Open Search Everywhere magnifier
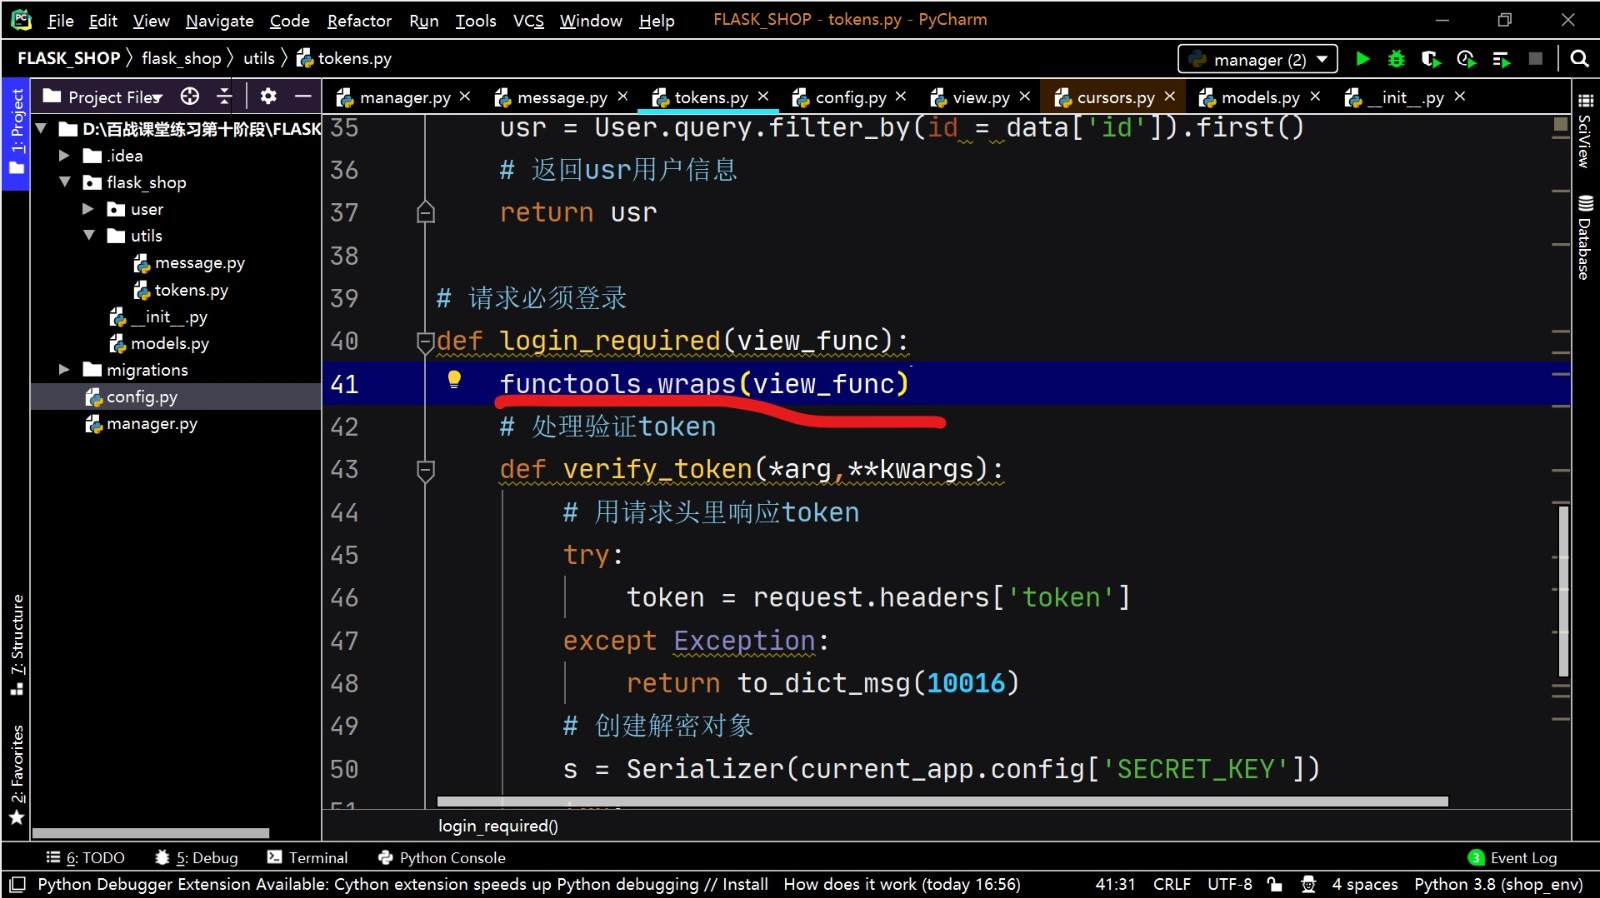Image resolution: width=1600 pixels, height=898 pixels. (1579, 59)
